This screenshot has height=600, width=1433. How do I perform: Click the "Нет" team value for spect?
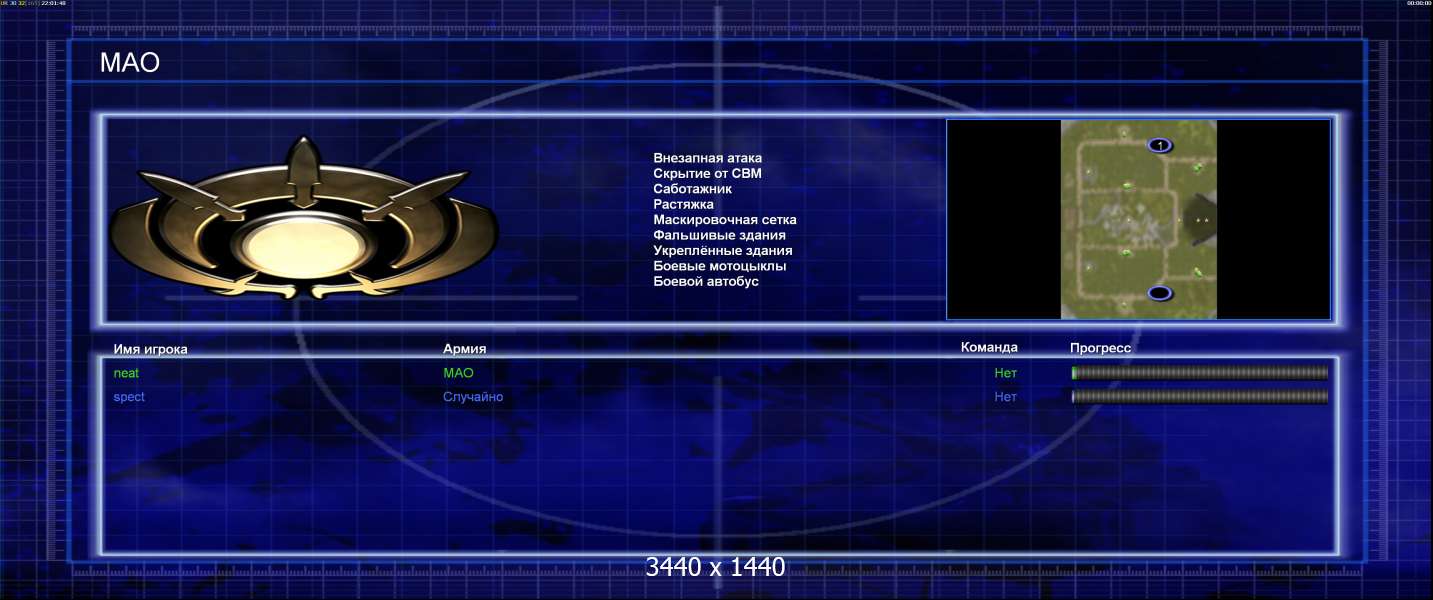tap(1006, 397)
